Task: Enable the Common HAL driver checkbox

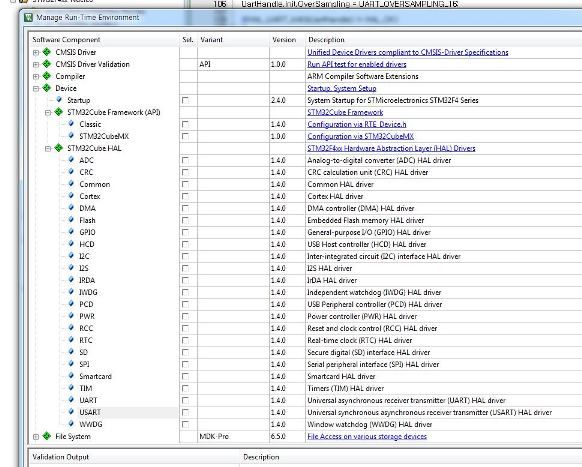Action: point(185,184)
